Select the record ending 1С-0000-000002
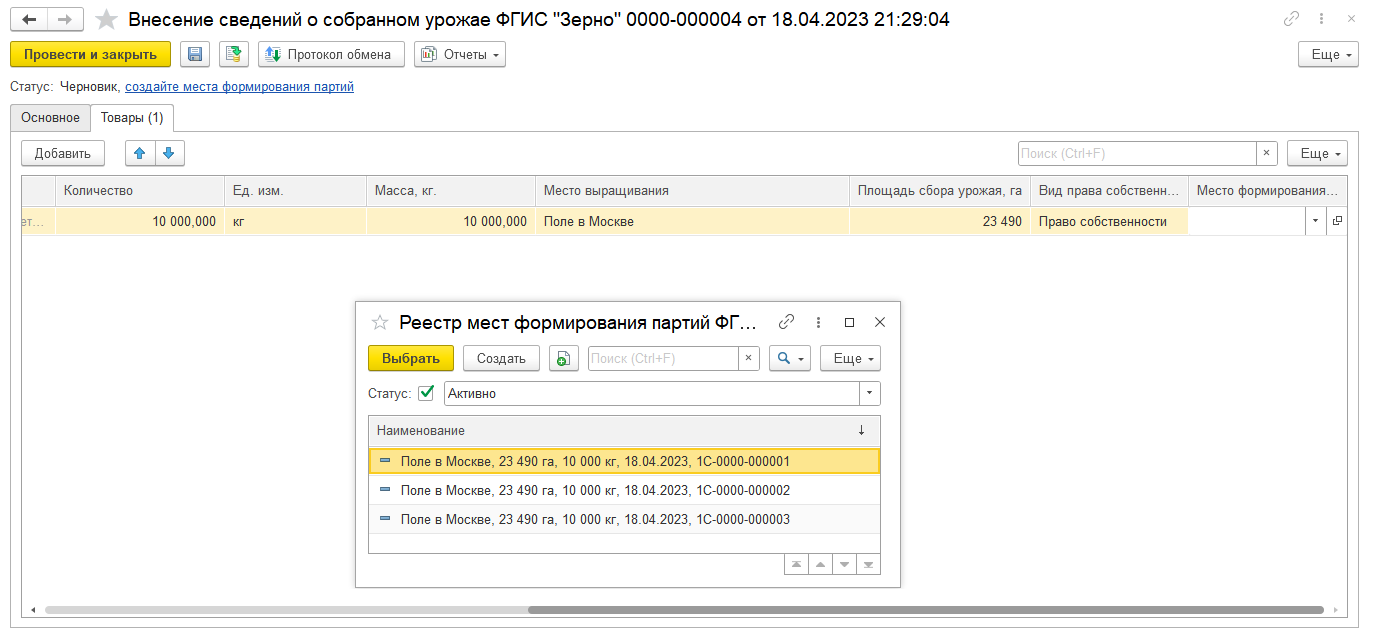1378x638 pixels. (x=624, y=490)
